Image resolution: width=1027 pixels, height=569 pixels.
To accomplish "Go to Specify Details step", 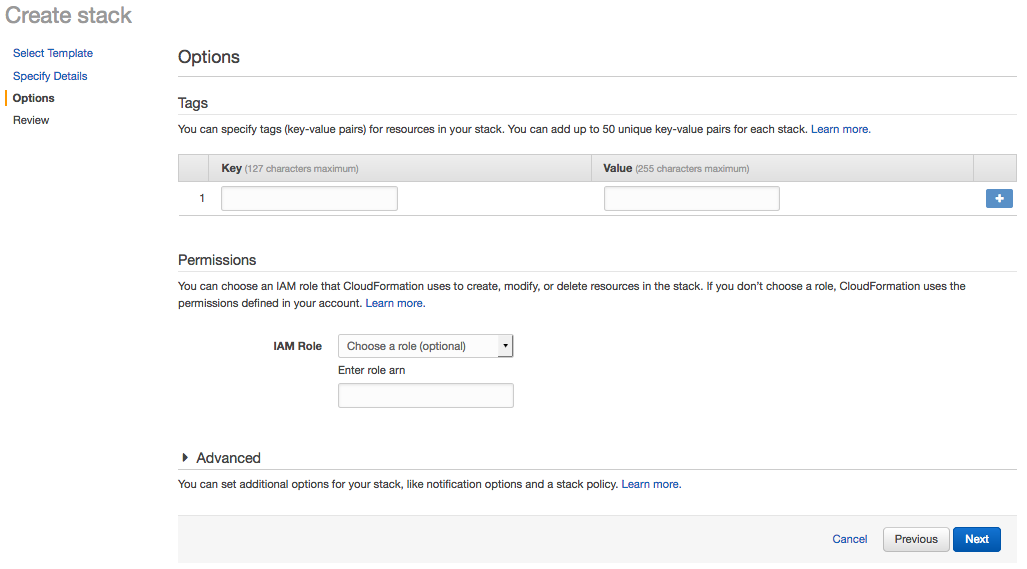I will [x=50, y=76].
